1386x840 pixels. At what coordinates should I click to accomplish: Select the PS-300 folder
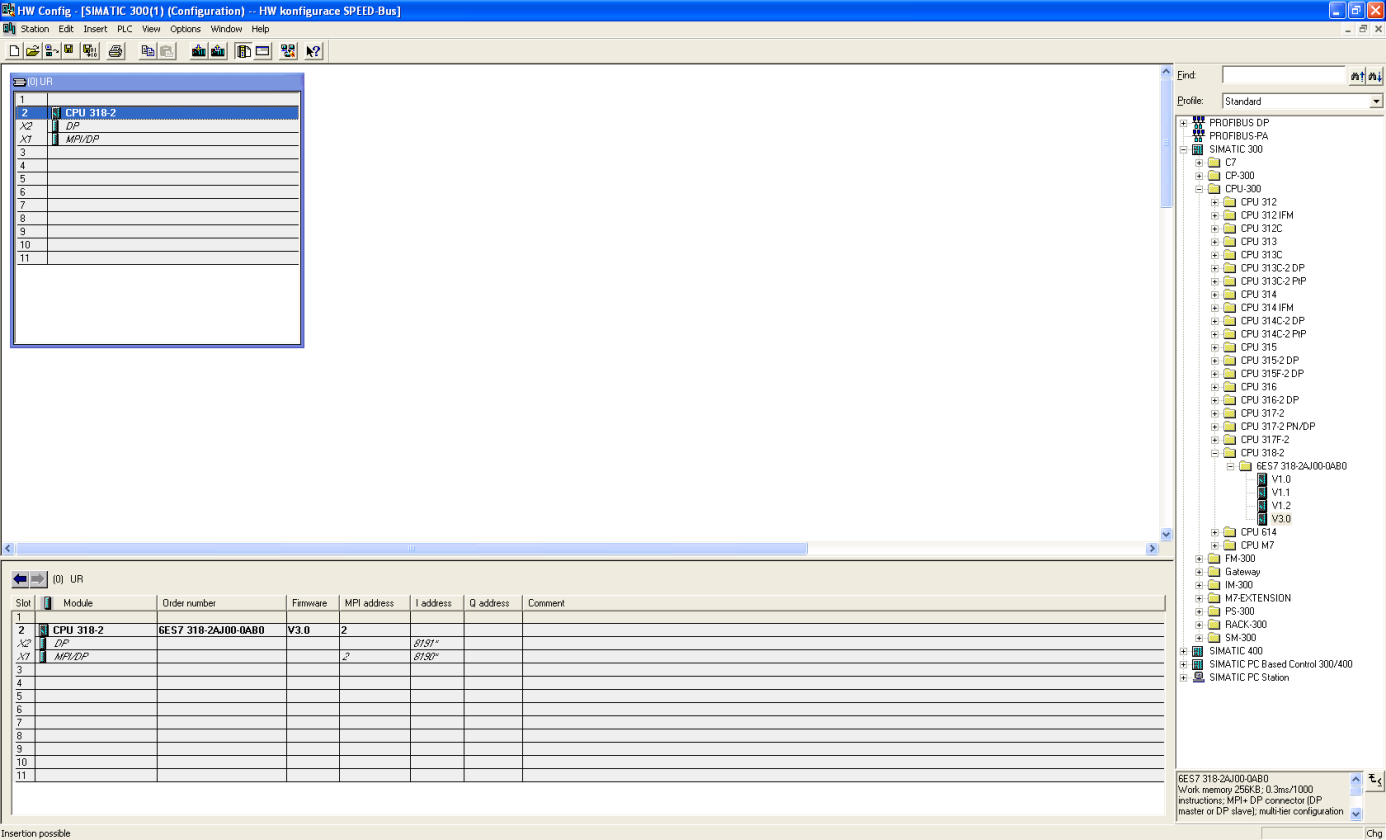(1239, 611)
